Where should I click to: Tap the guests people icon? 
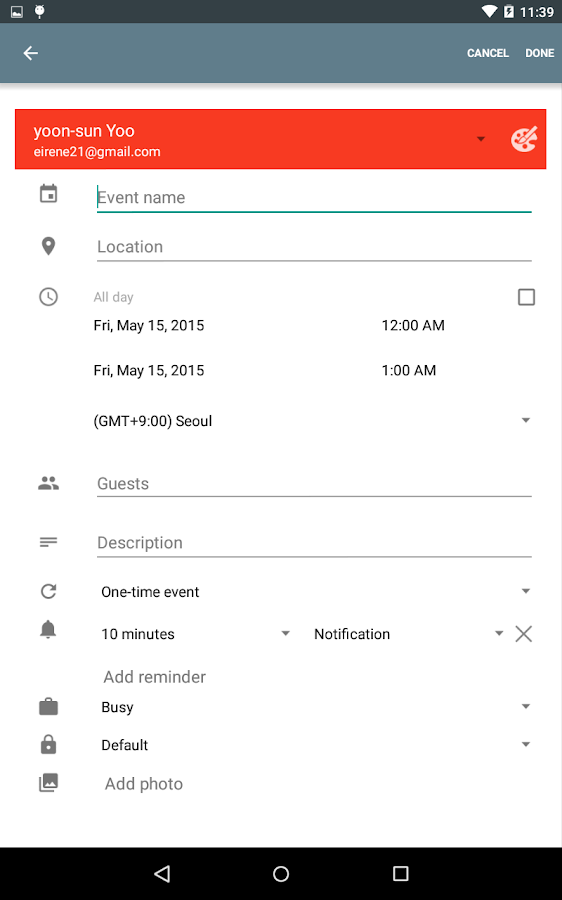click(x=48, y=483)
